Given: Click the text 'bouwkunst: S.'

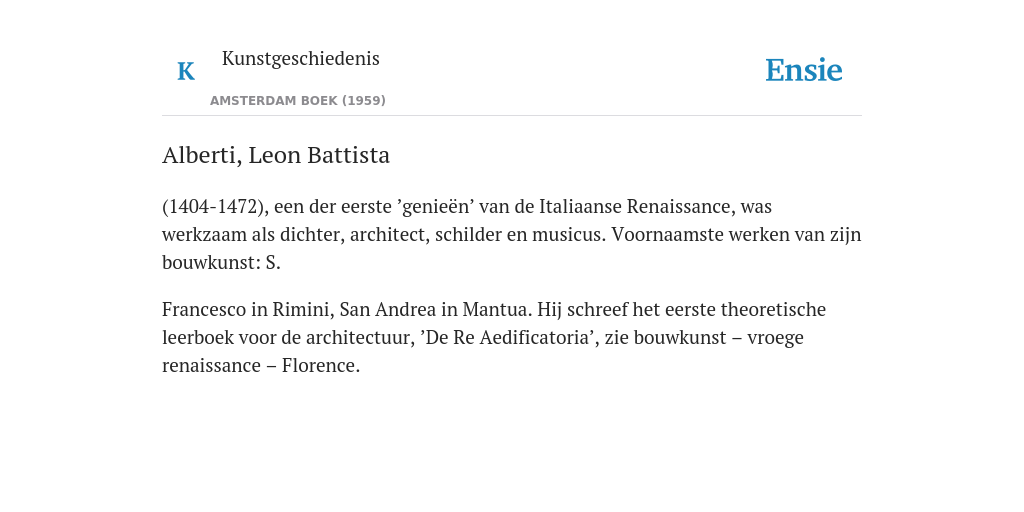Looking at the screenshot, I should [x=221, y=263].
